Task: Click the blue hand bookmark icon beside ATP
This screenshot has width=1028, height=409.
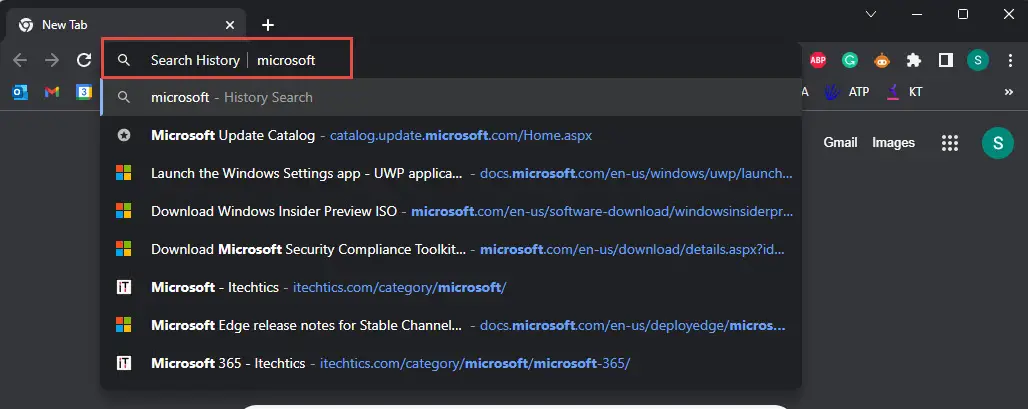Action: coord(831,92)
